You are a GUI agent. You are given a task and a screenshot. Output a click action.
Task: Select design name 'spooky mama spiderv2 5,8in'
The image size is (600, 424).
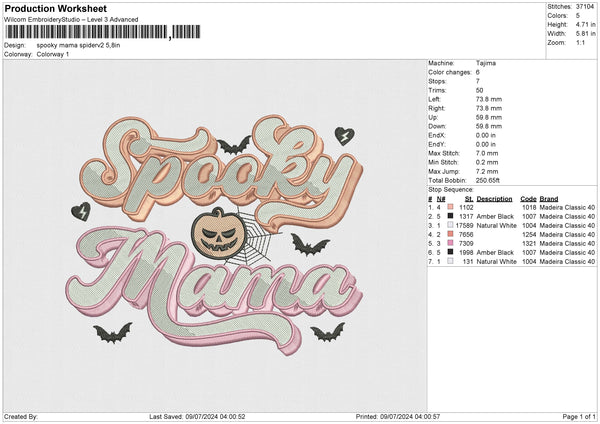(78, 45)
